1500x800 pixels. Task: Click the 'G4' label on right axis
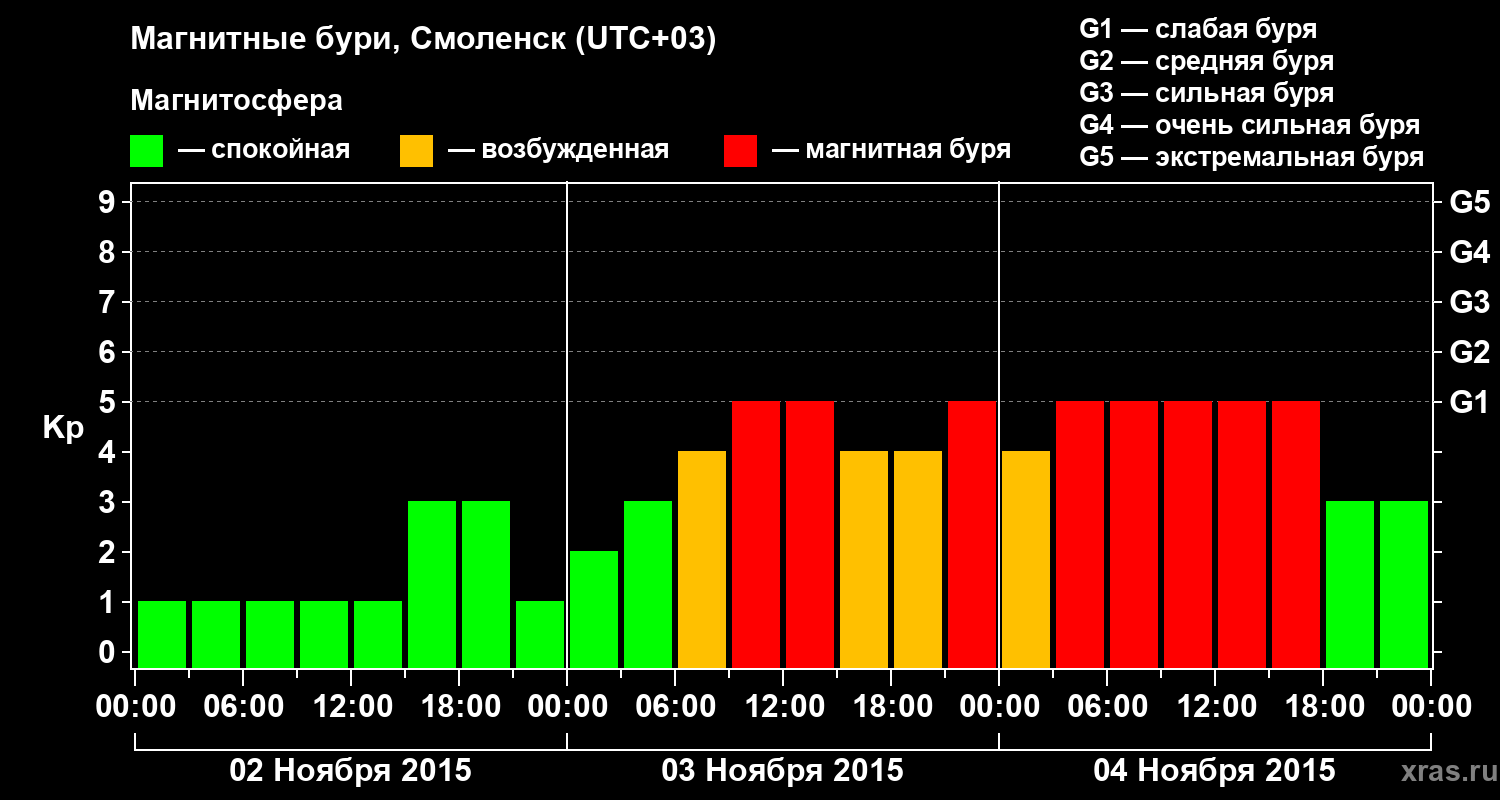pos(1469,252)
